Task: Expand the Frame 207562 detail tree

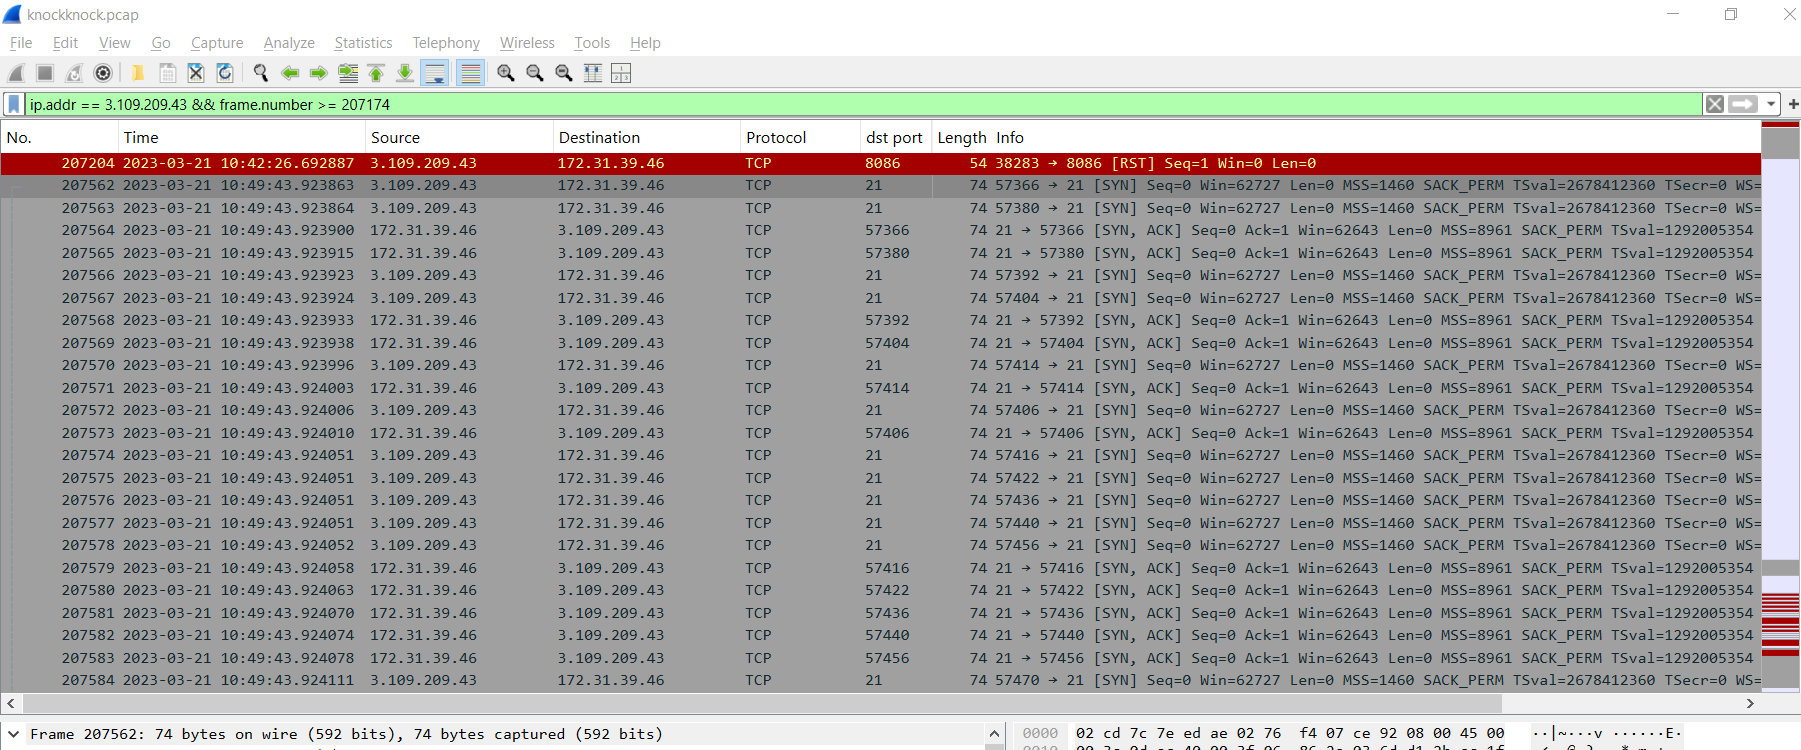Action: tap(14, 734)
